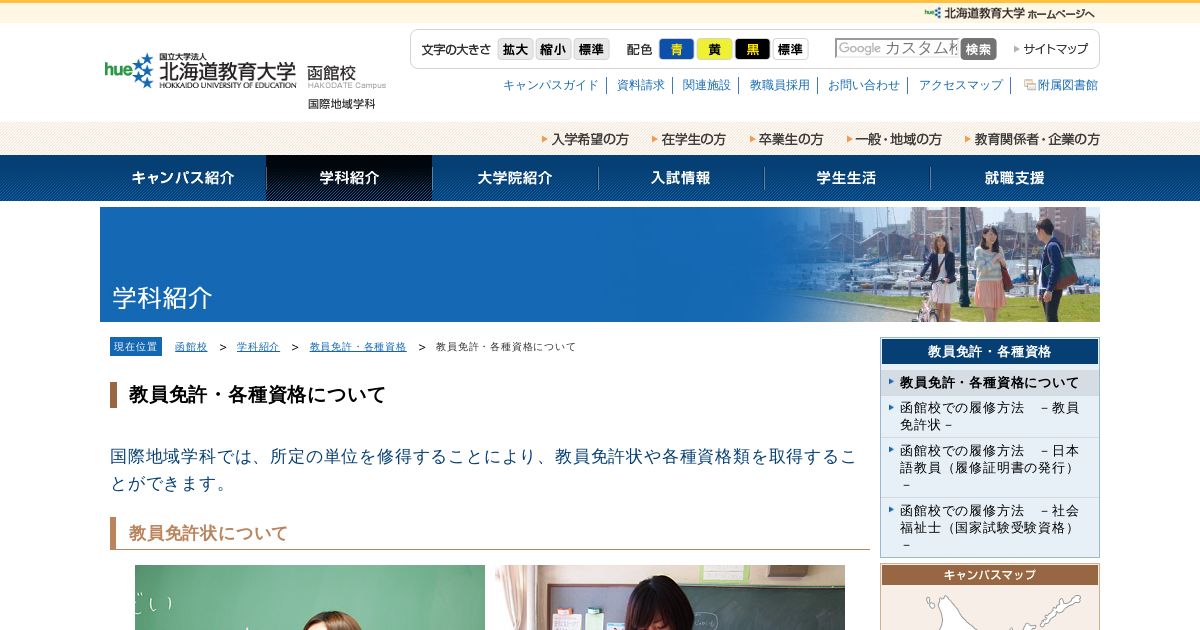Go to 入学希望の方 section
Screen dimensions: 1200x630
tap(585, 139)
